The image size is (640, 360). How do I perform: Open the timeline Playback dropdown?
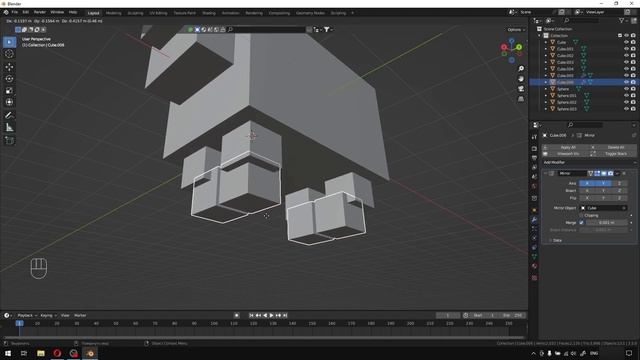click(27, 315)
